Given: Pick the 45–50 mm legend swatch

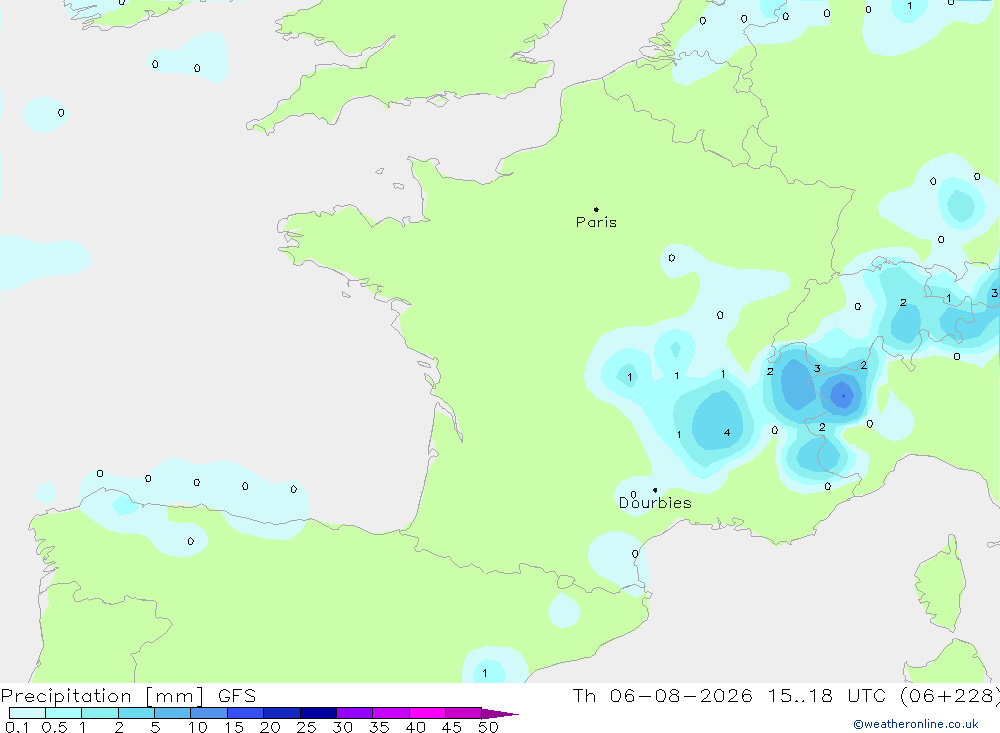Looking at the screenshot, I should tap(464, 713).
